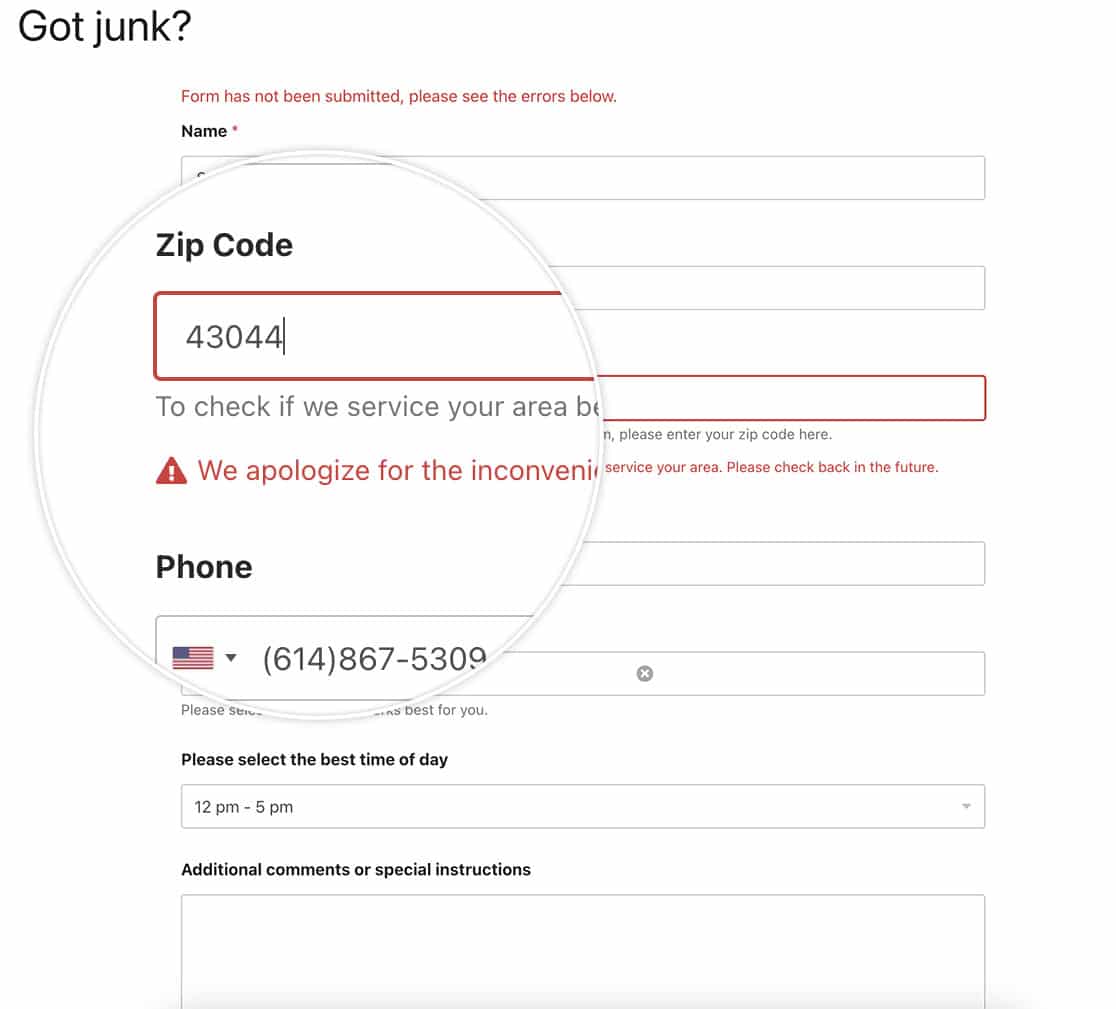
Task: Click the "Got junk?" page heading
Action: point(101,27)
